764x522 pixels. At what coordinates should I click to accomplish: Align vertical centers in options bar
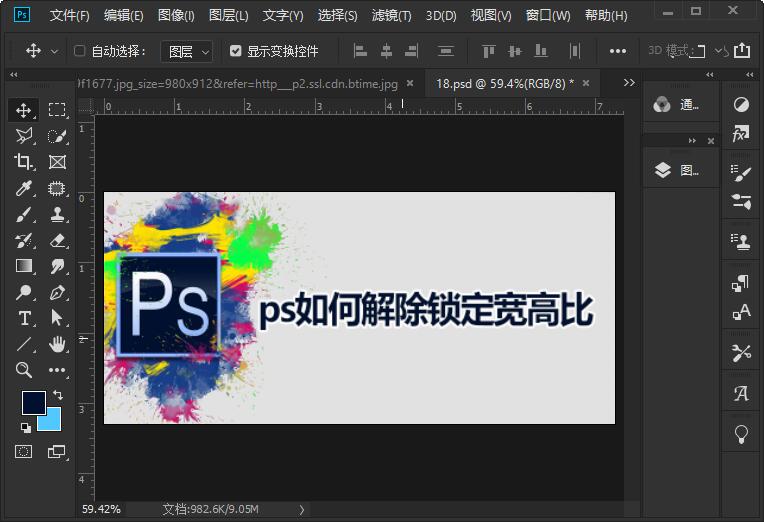tap(515, 51)
